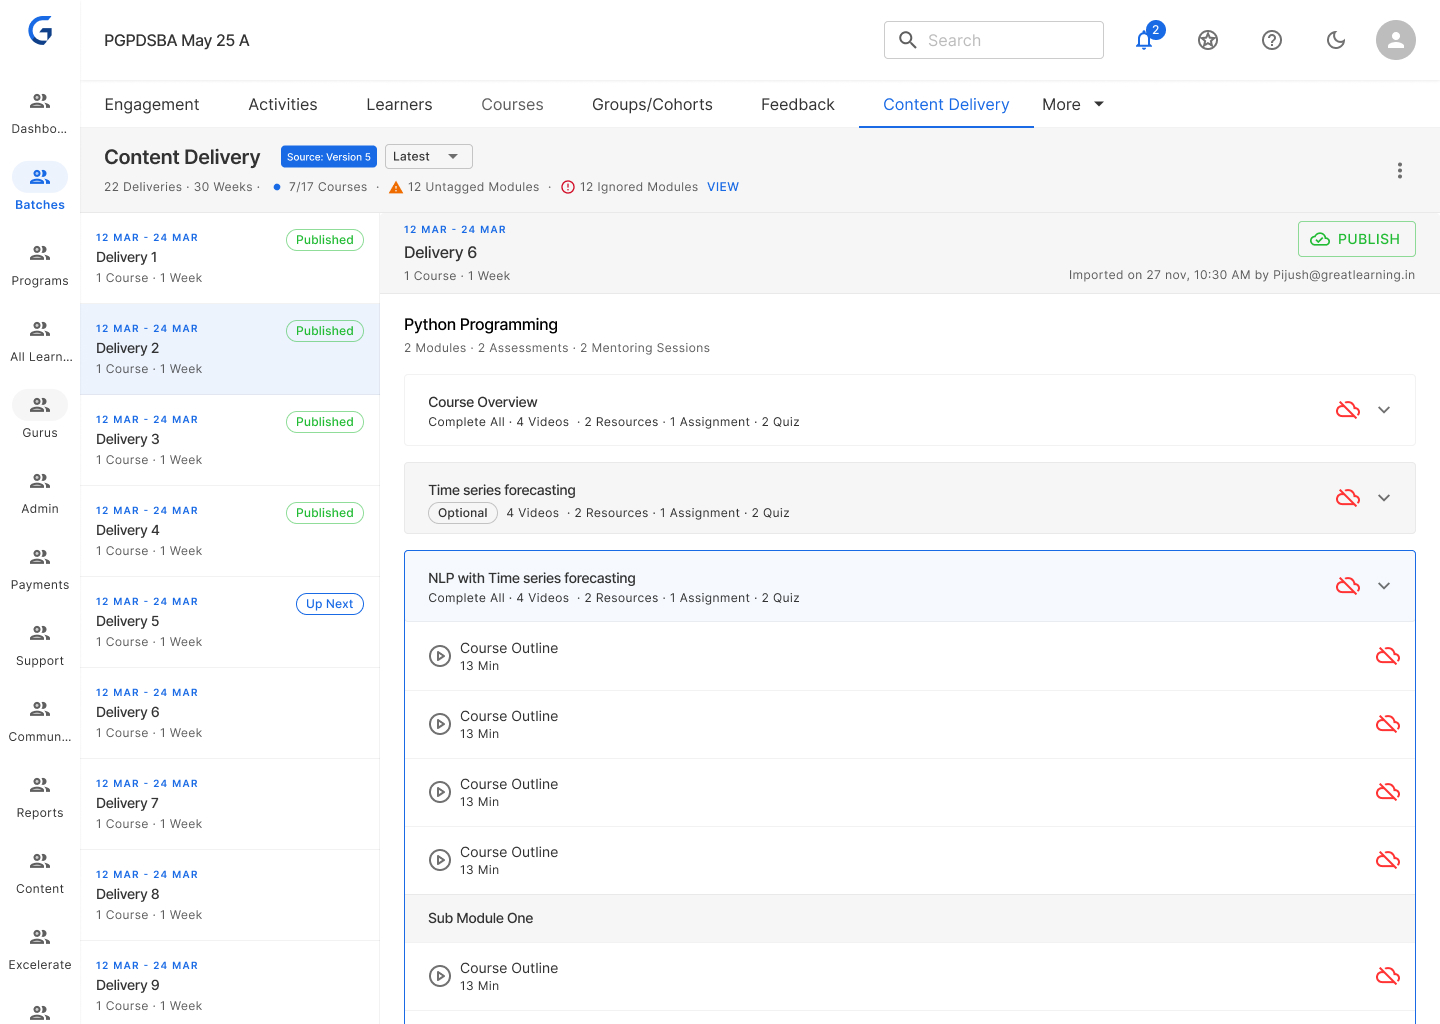Select Delivery 3 in the list
The height and width of the screenshot is (1024, 1440).
click(x=230, y=440)
